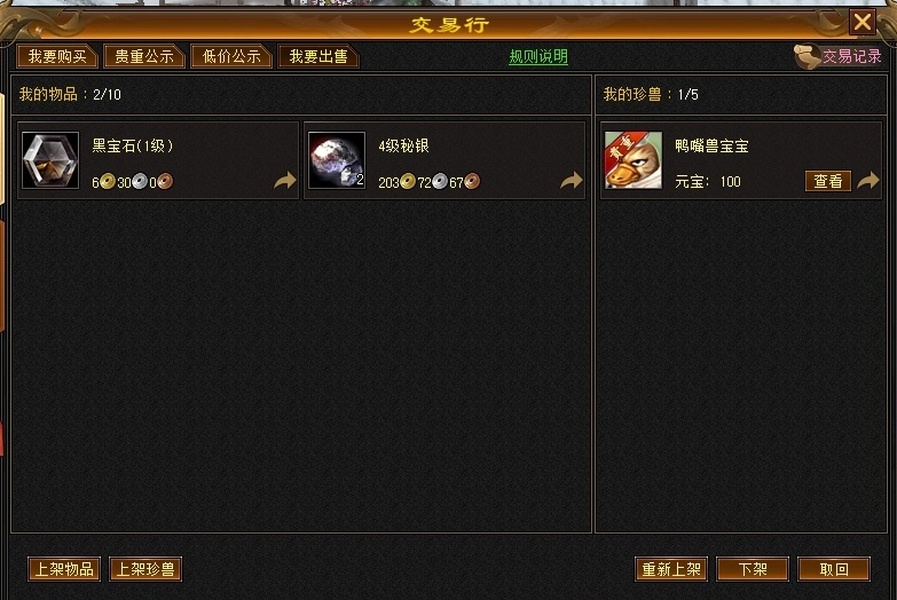897x600 pixels.
Task: Go to the 我要出售 tab
Action: point(318,57)
